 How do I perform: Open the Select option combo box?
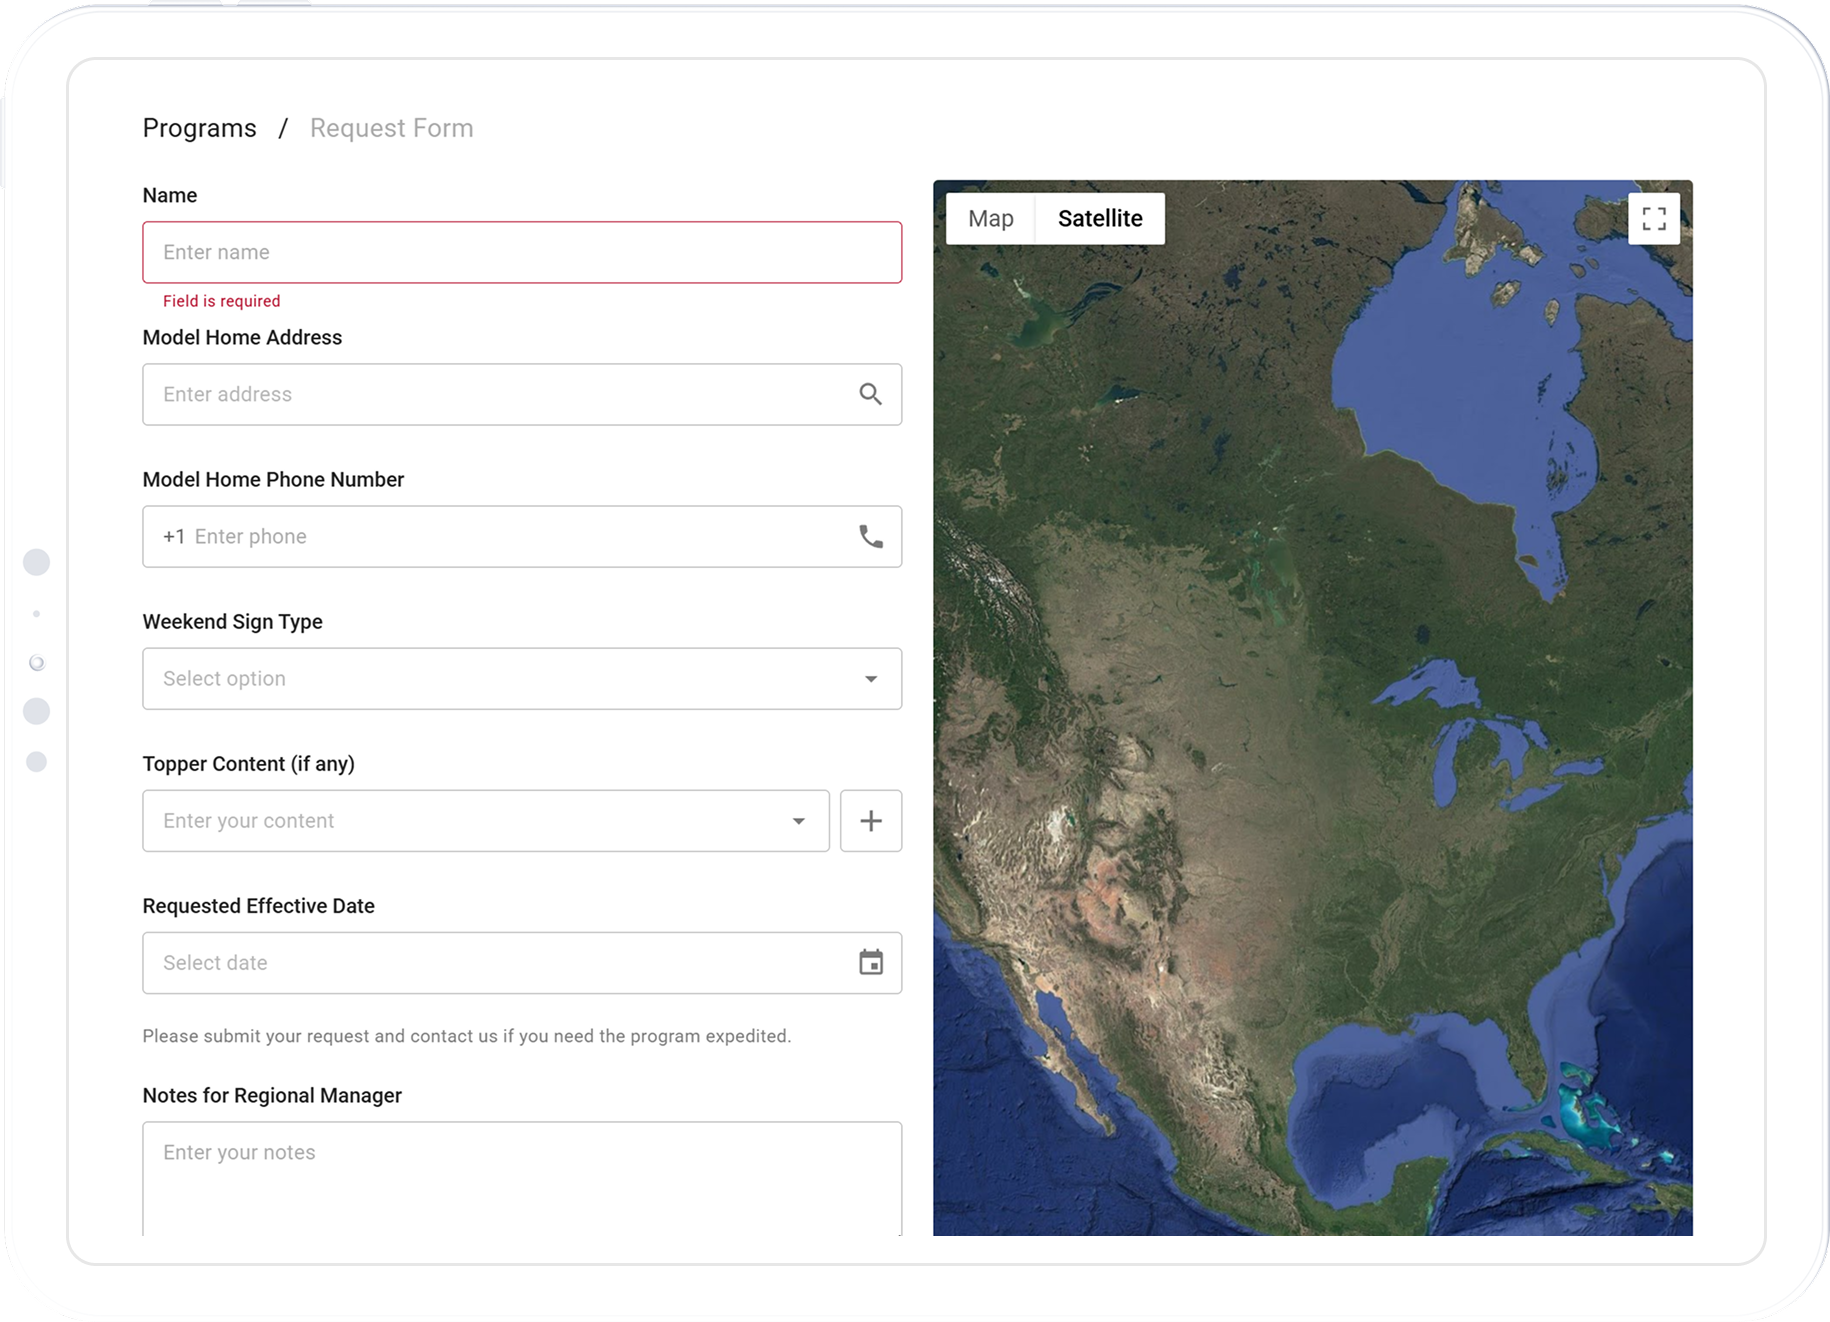tap(500, 679)
